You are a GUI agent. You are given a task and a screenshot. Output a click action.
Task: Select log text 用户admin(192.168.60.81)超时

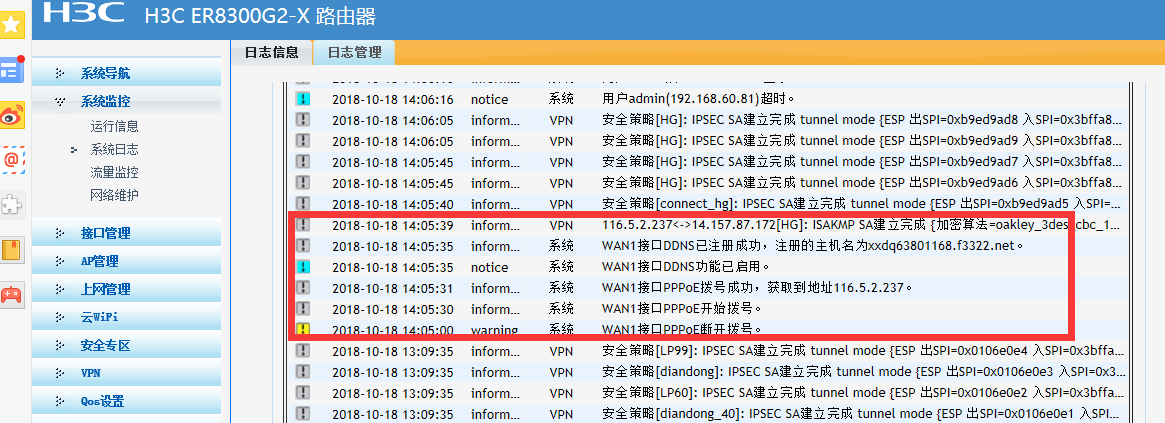[x=699, y=99]
